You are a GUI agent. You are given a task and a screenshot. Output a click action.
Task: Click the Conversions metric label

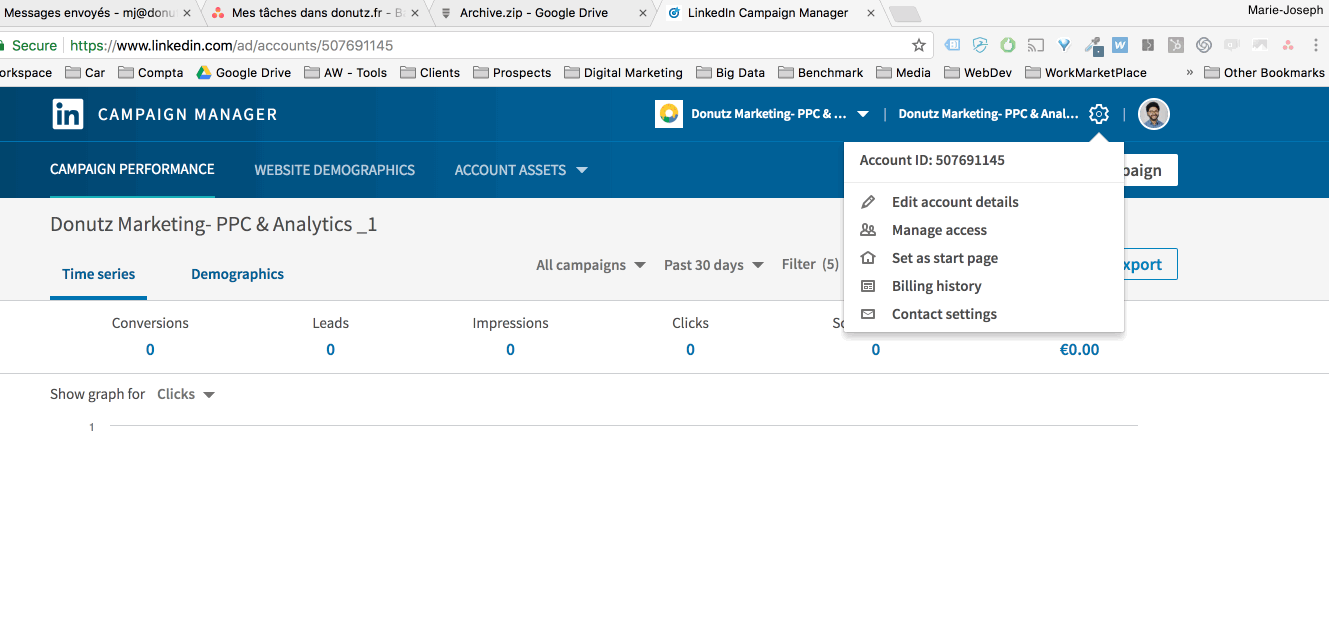click(150, 323)
